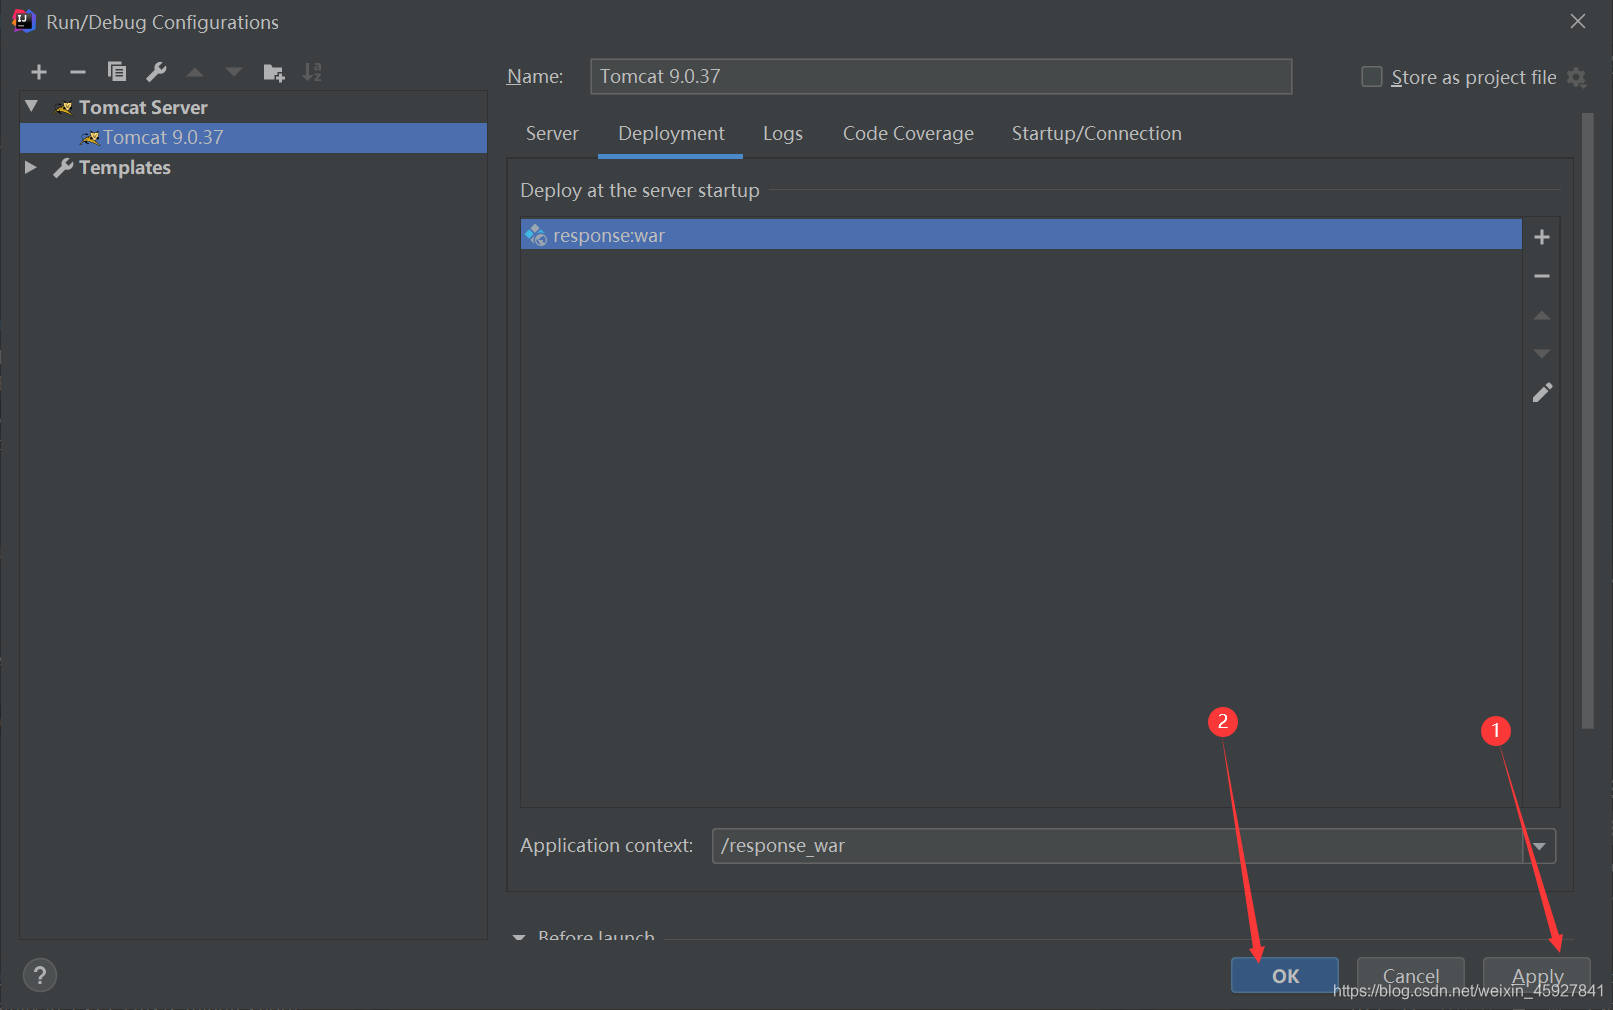
Task: Add a new run configuration
Action: (39, 72)
